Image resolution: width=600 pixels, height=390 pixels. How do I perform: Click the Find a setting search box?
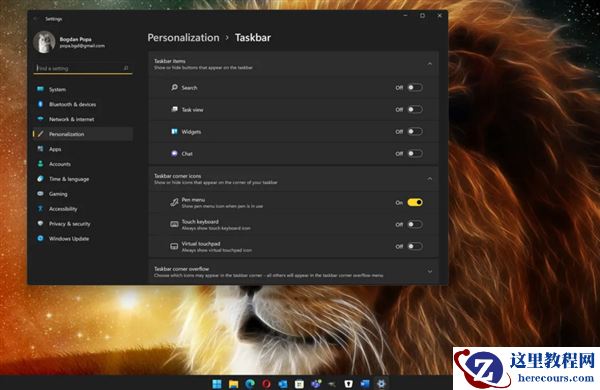[83, 68]
